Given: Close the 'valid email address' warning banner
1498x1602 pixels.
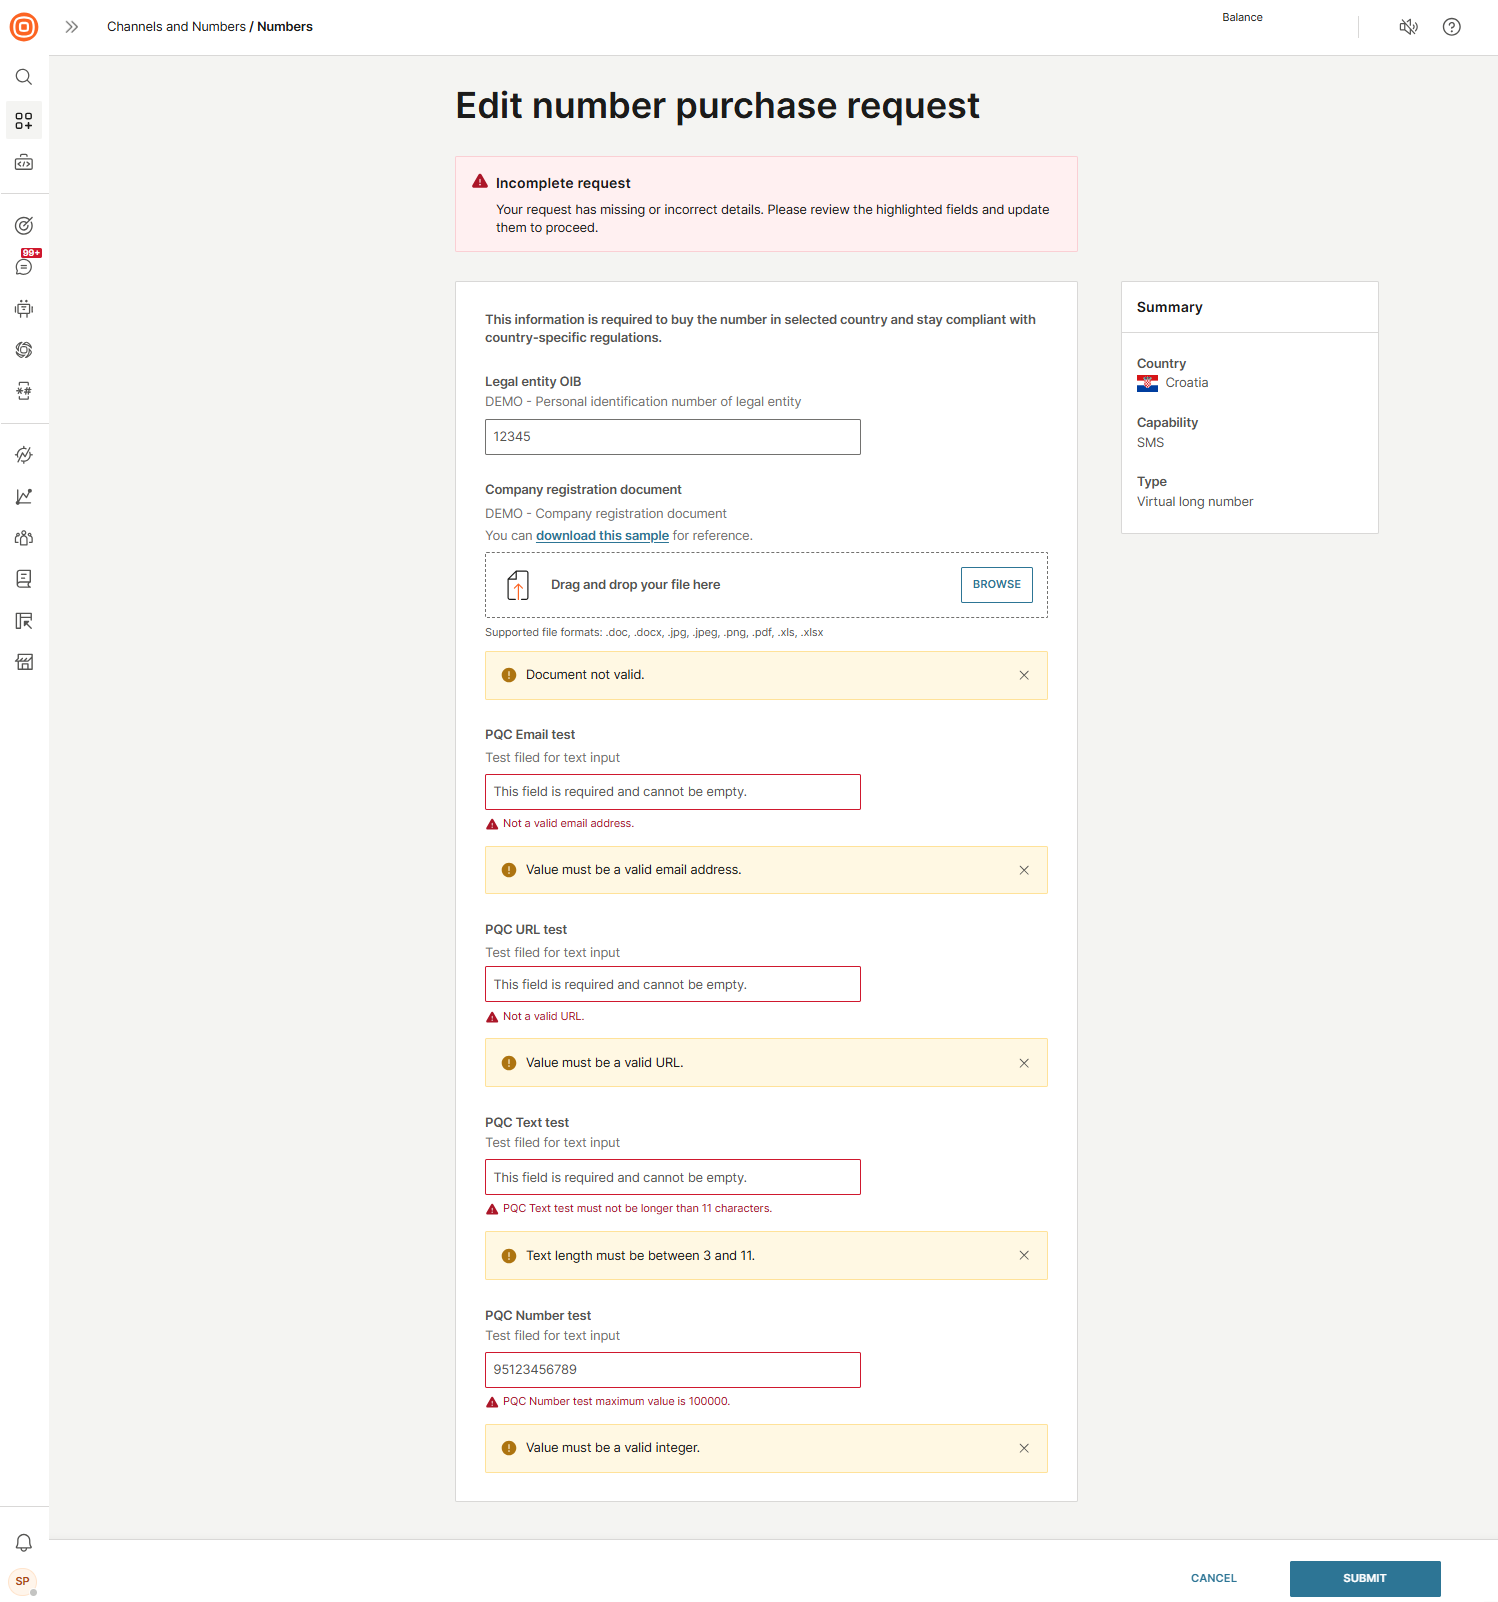Looking at the screenshot, I should point(1023,871).
